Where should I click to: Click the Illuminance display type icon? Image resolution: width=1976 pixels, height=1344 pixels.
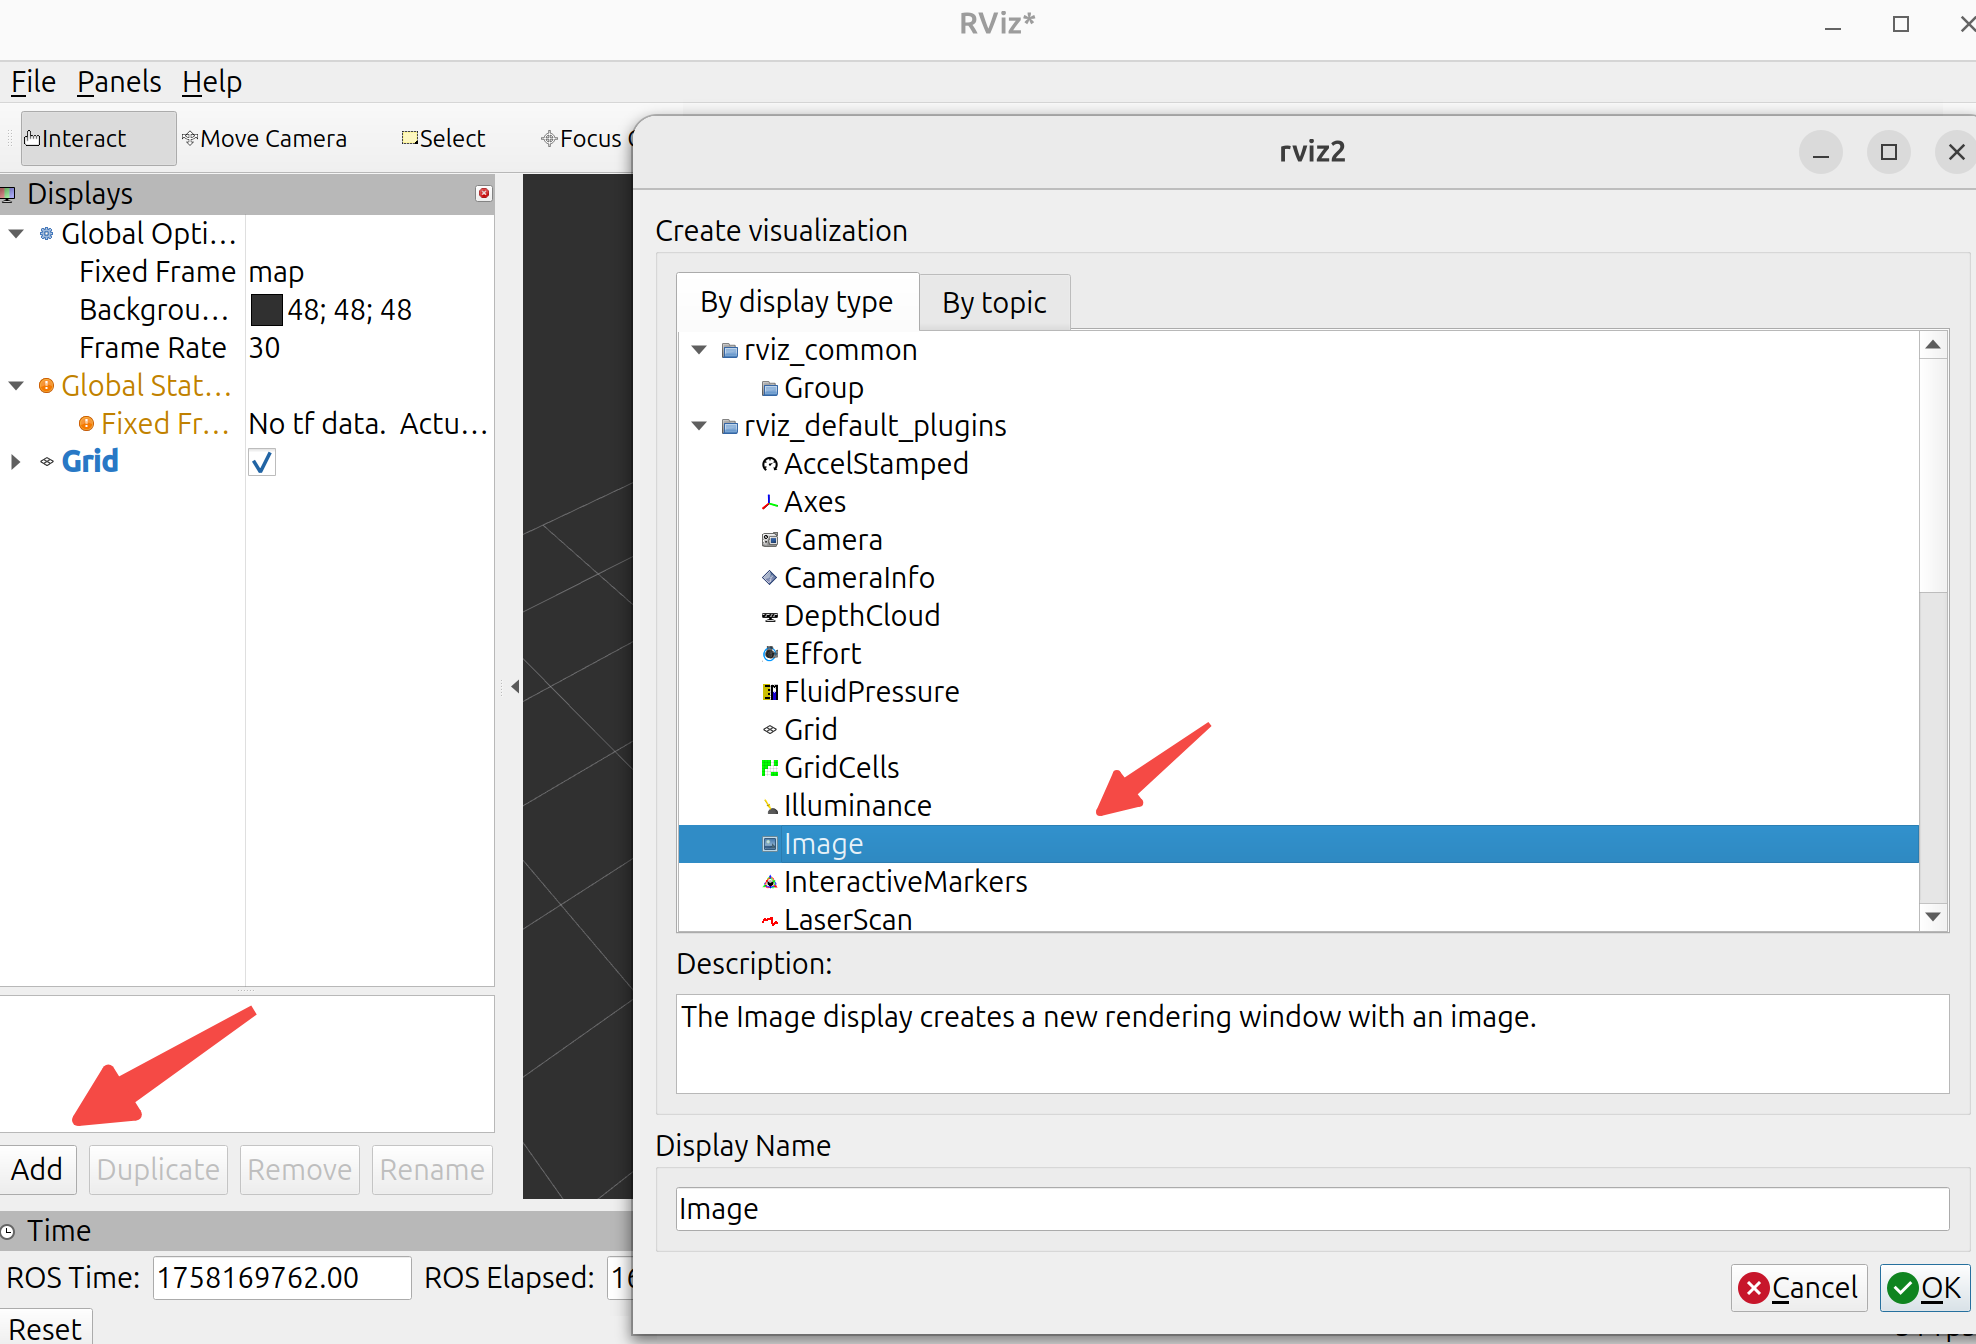(769, 806)
